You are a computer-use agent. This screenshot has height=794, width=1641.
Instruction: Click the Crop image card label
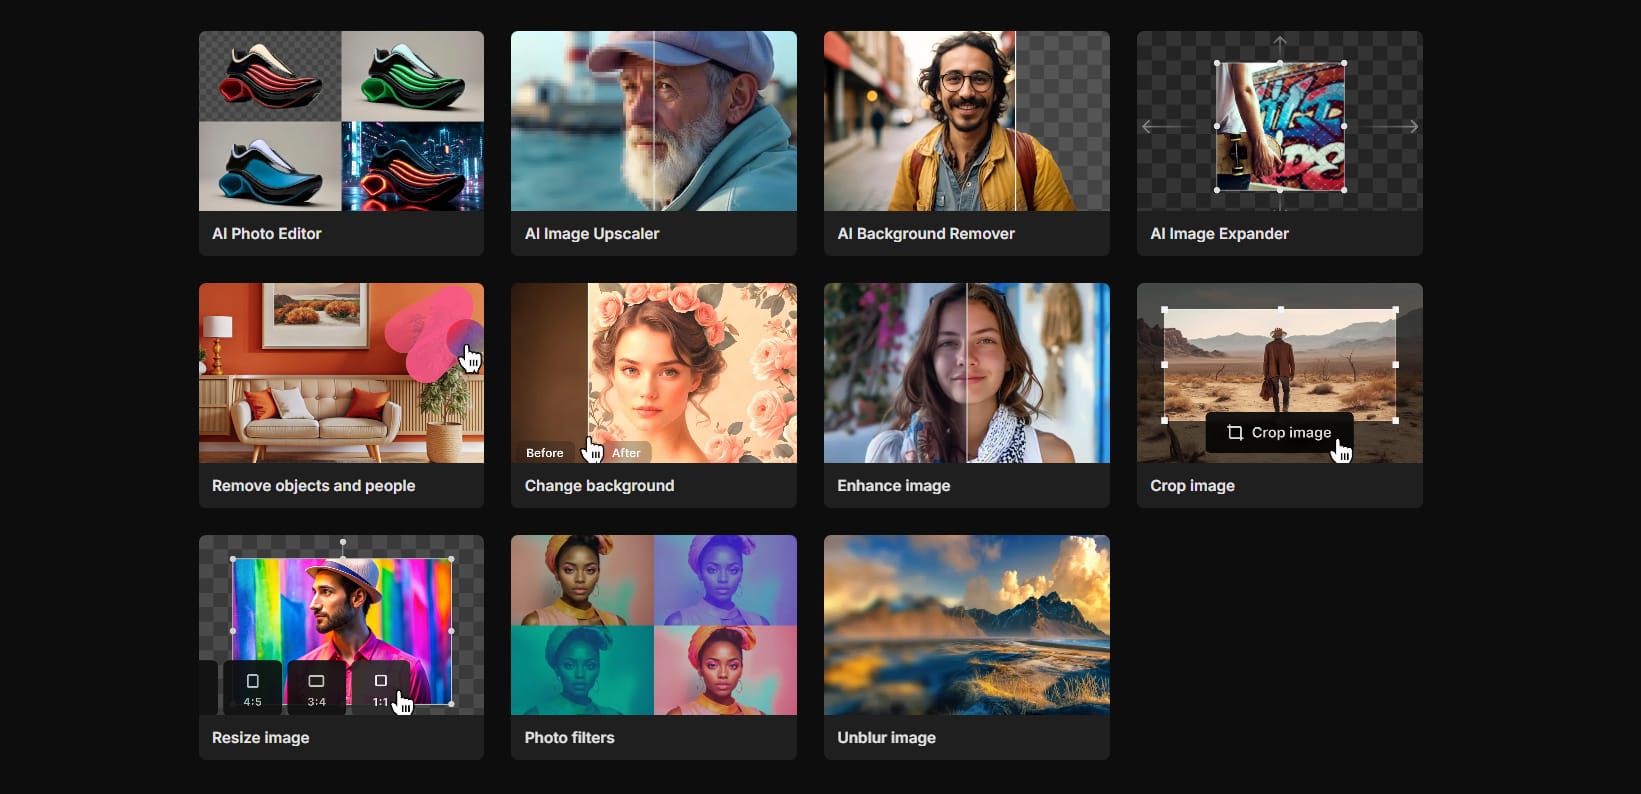click(x=1193, y=485)
